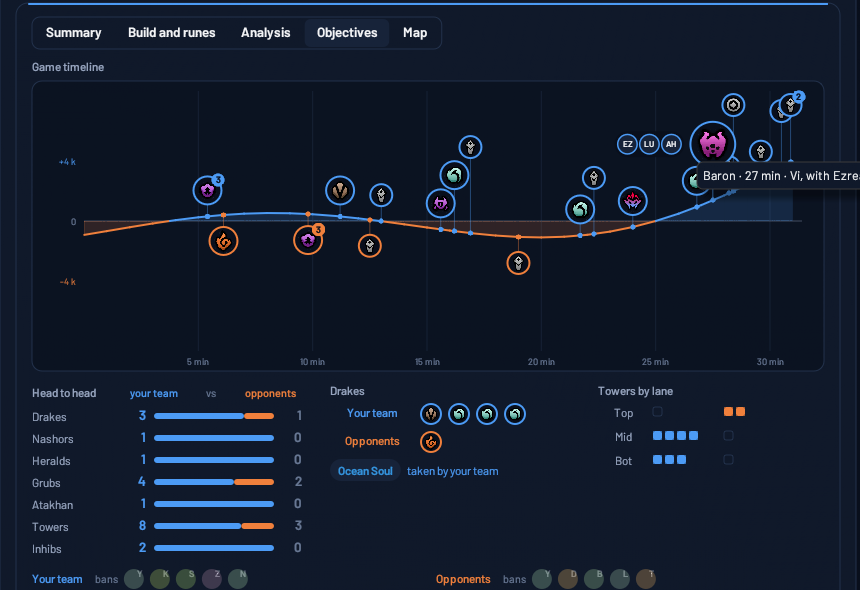
Task: Click the '20 min' timeline axis label
Action: [541, 362]
